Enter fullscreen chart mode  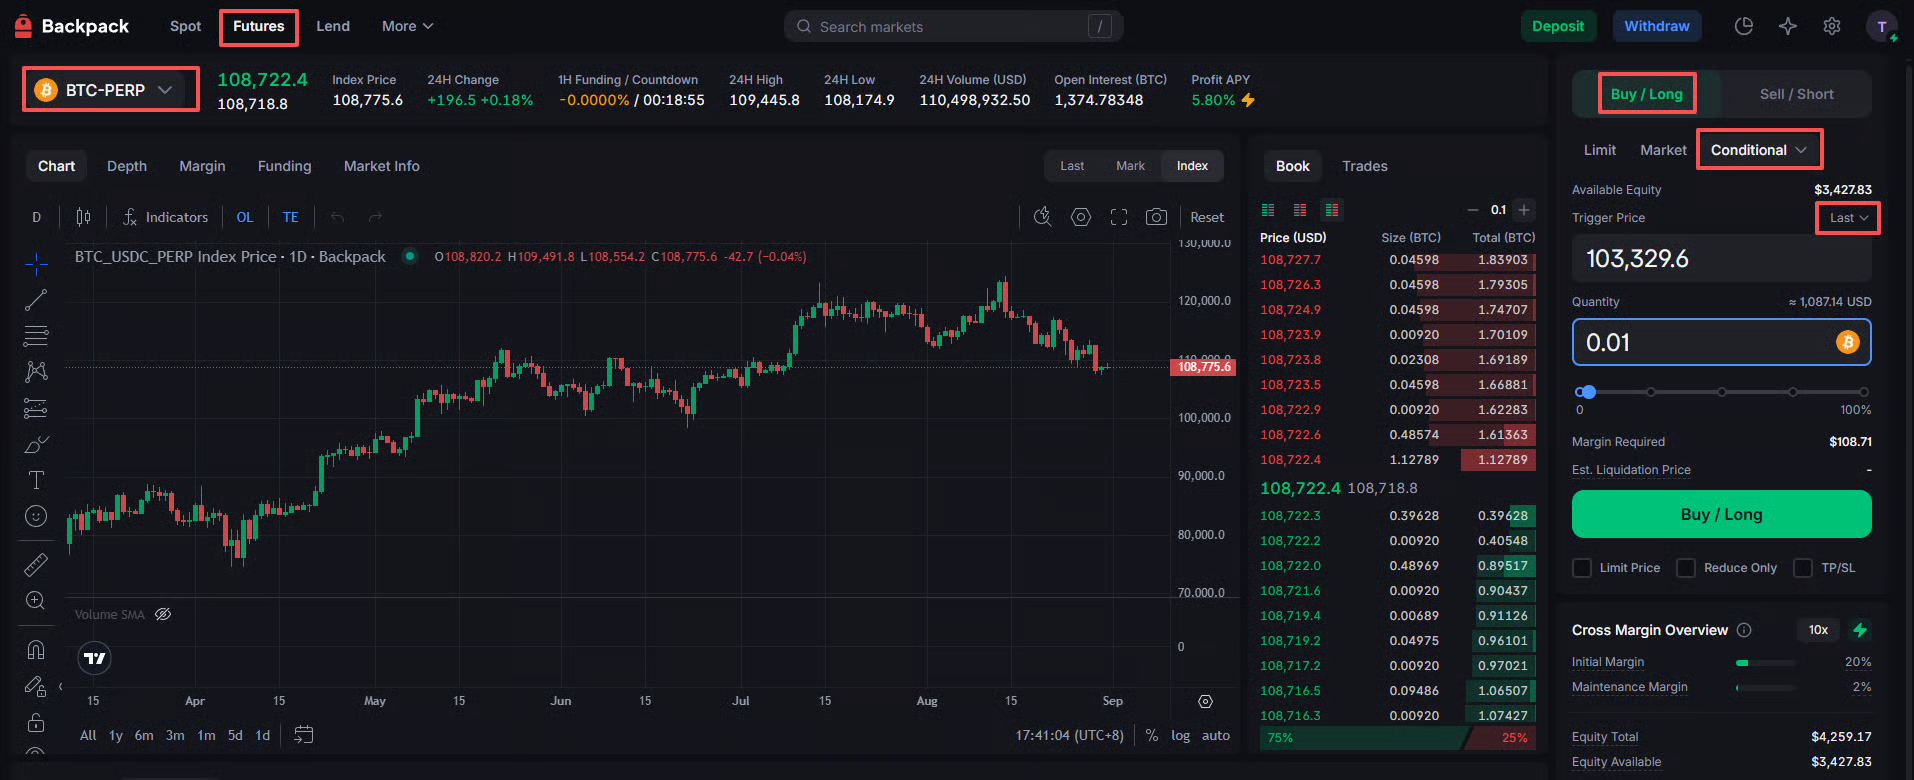pyautogui.click(x=1118, y=217)
